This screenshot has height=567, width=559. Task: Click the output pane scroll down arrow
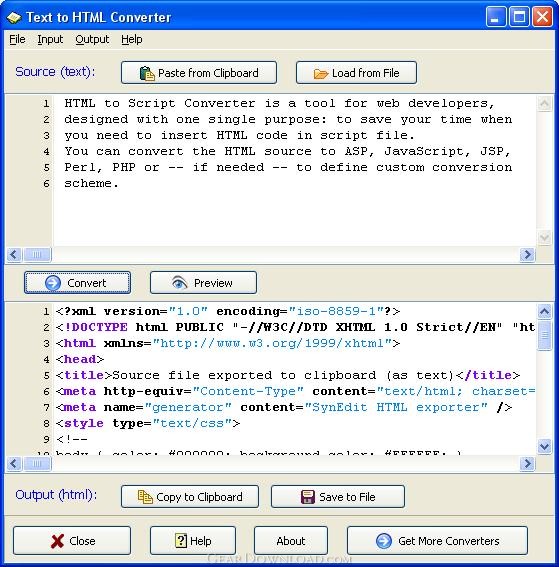pos(544,446)
